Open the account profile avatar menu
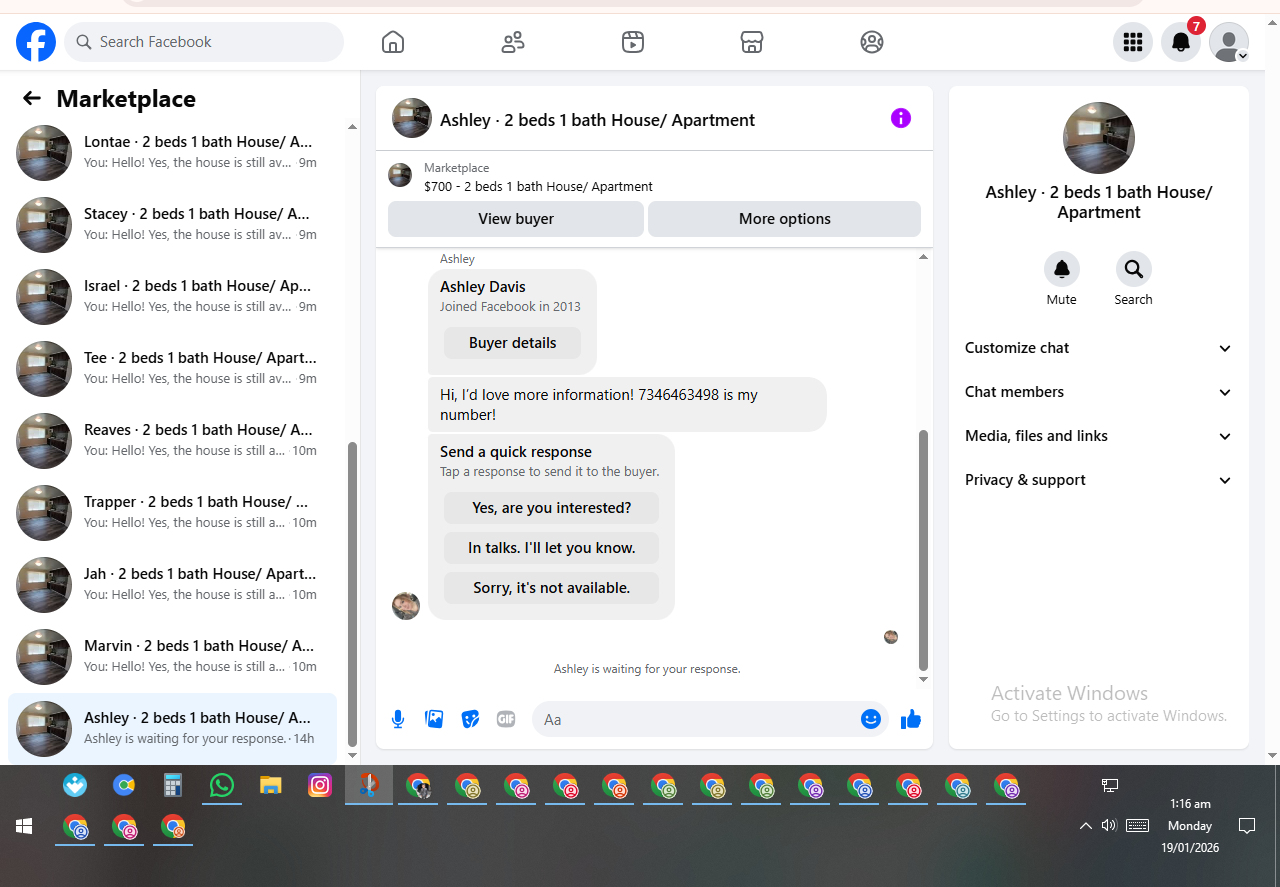1280x887 pixels. click(x=1229, y=42)
